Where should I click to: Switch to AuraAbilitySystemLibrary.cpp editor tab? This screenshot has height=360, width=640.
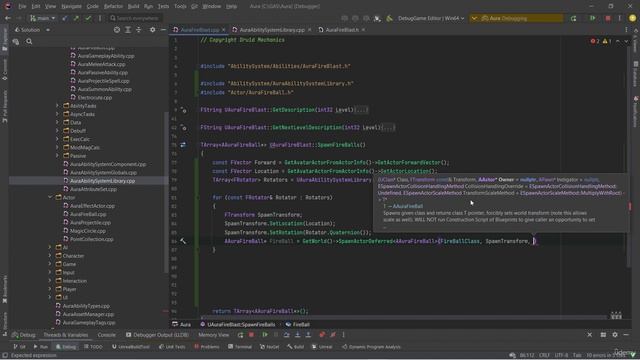click(x=272, y=30)
